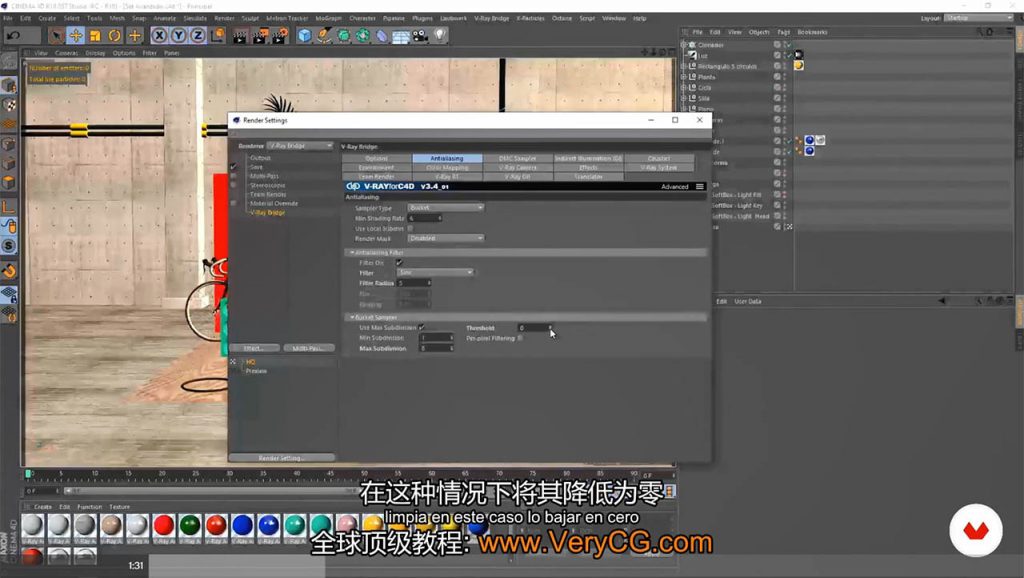Switch to the Color Mapping tab
Viewport: 1024px width, 578px height.
coord(447,167)
